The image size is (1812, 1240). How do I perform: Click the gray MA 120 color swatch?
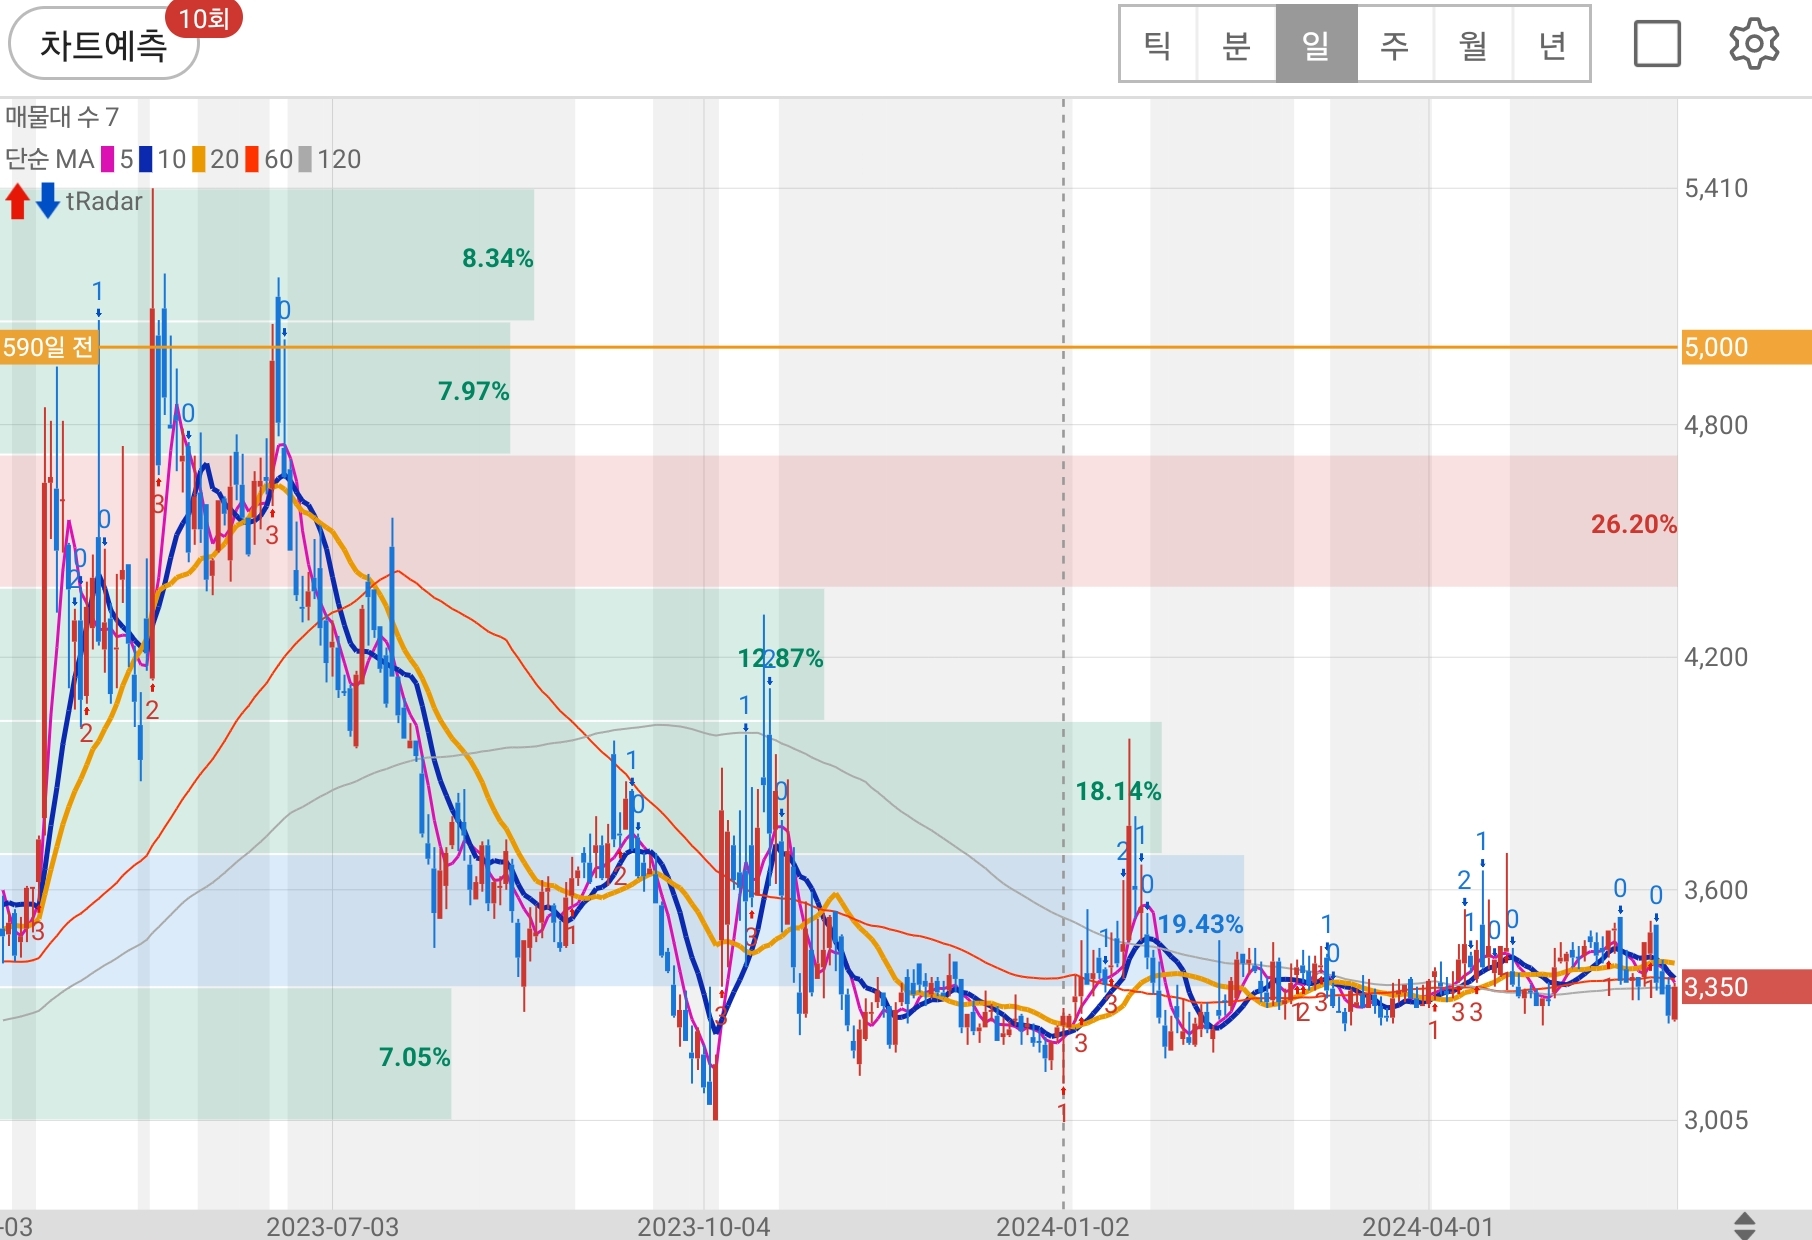click(306, 159)
